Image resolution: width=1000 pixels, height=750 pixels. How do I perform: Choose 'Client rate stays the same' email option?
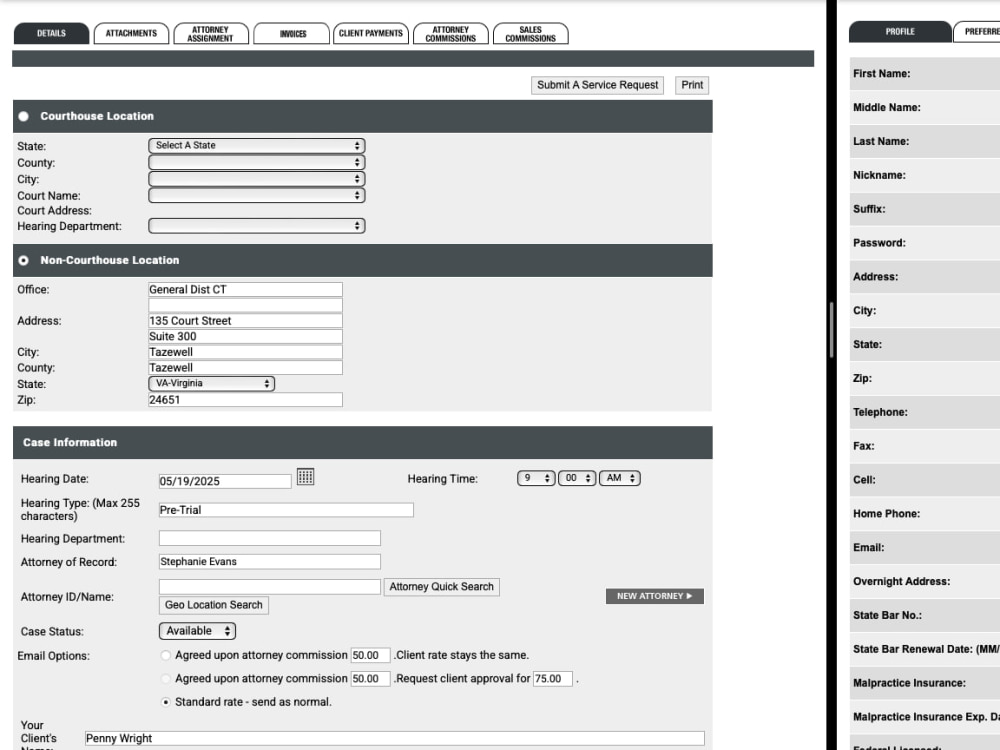(166, 655)
